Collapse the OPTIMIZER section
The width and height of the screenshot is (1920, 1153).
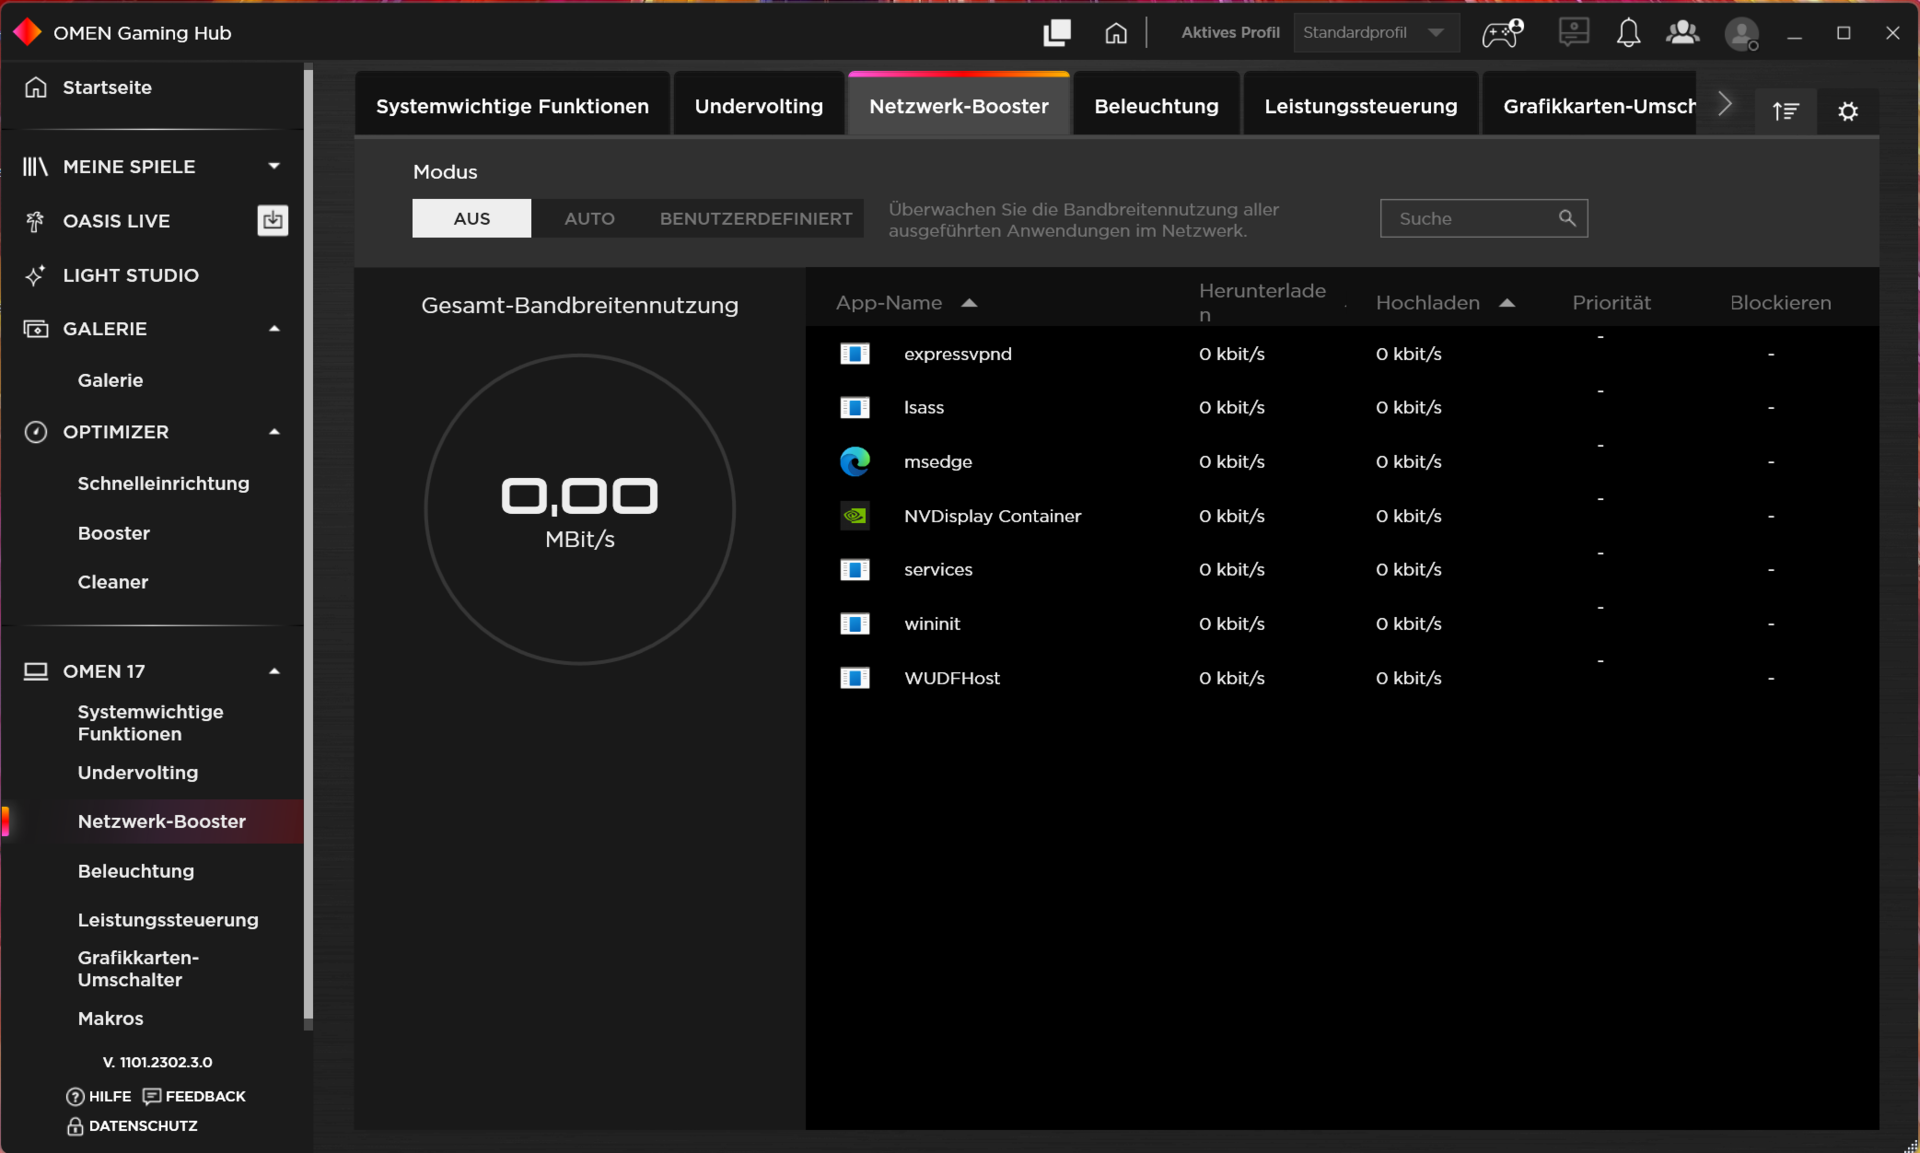(274, 432)
